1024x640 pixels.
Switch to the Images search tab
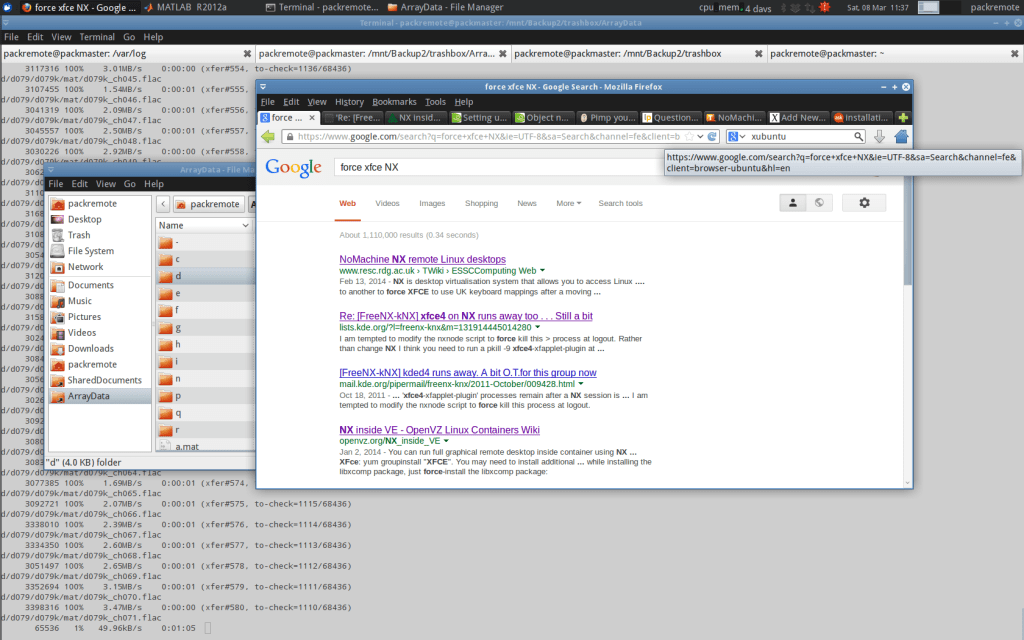click(x=432, y=203)
